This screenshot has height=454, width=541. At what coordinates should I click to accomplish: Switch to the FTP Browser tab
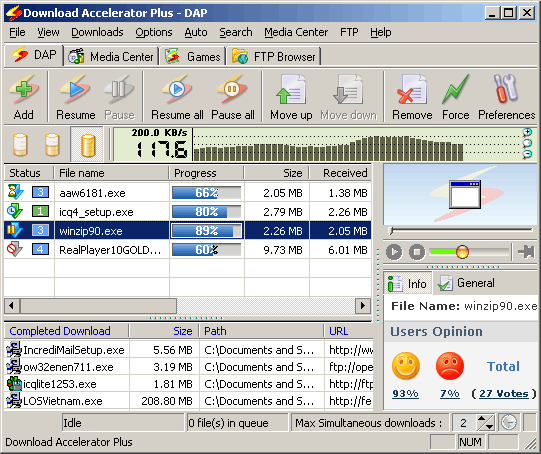(x=275, y=57)
